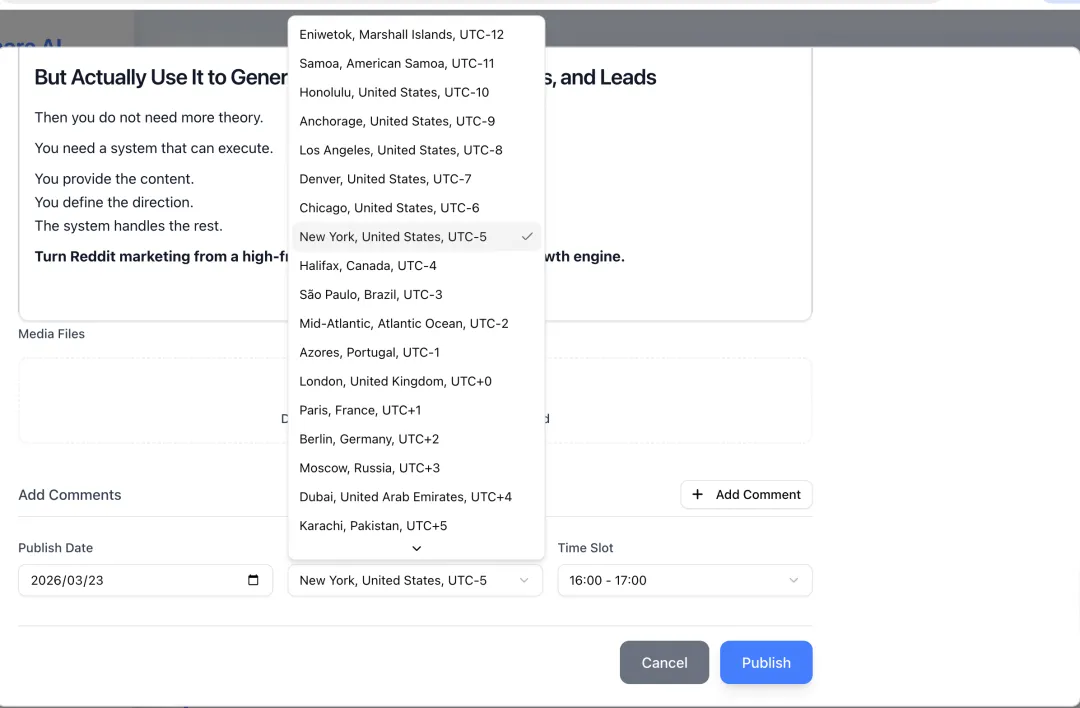Expand the Time Slot dropdown chevron
The image size is (1080, 708).
click(793, 581)
